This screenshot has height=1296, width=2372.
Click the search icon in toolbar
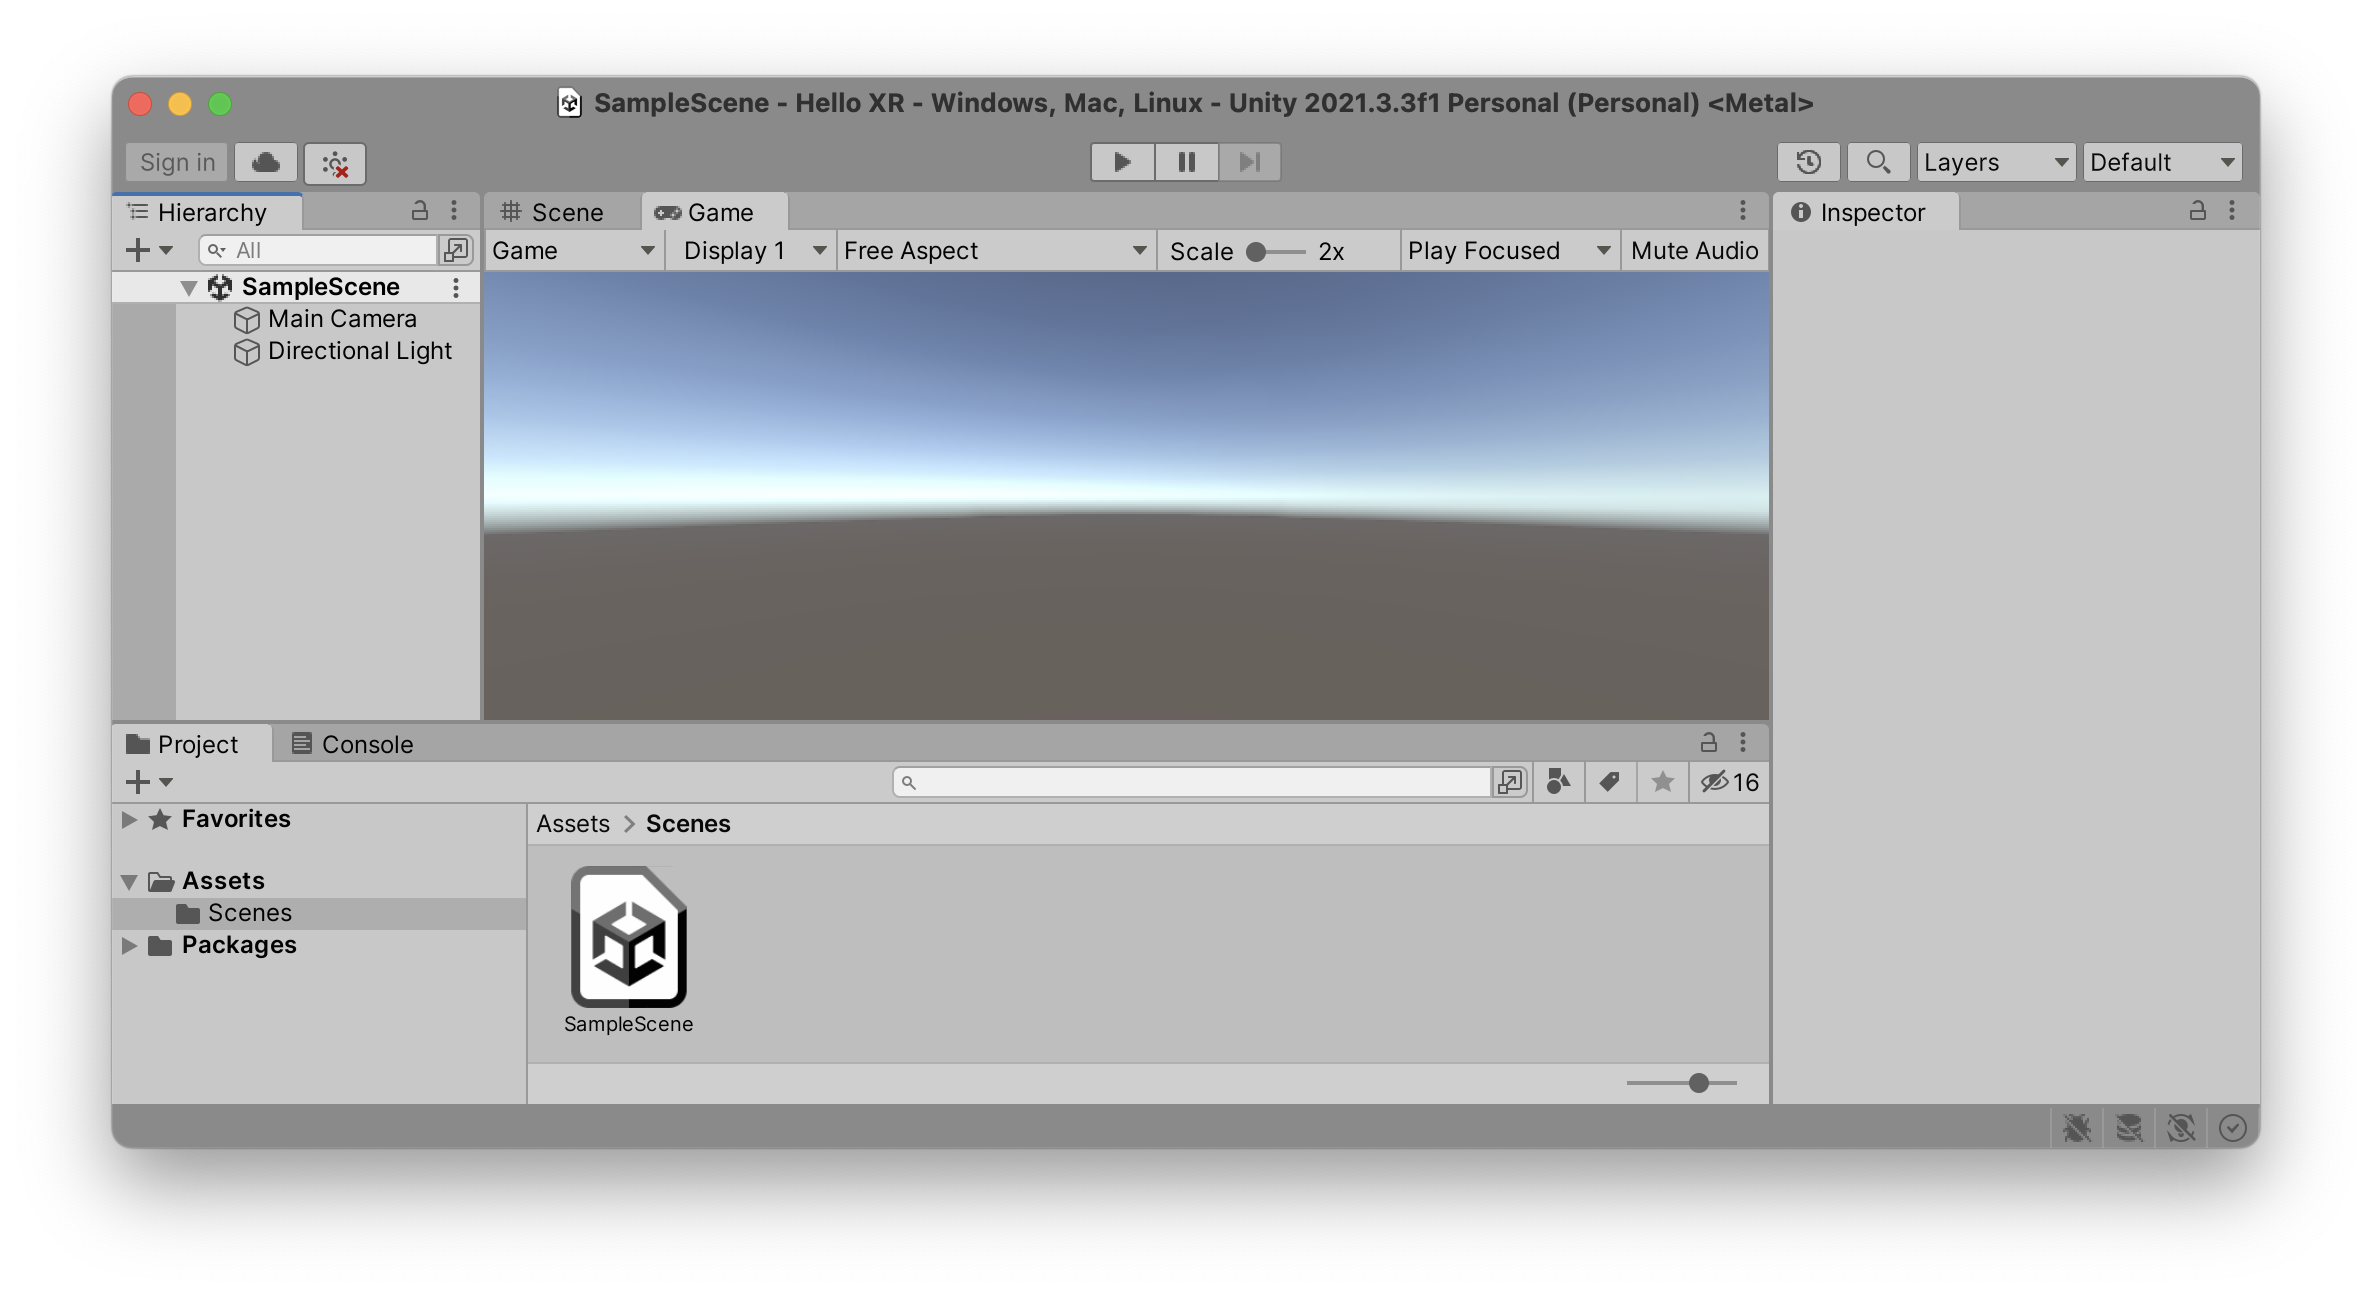tap(1878, 160)
